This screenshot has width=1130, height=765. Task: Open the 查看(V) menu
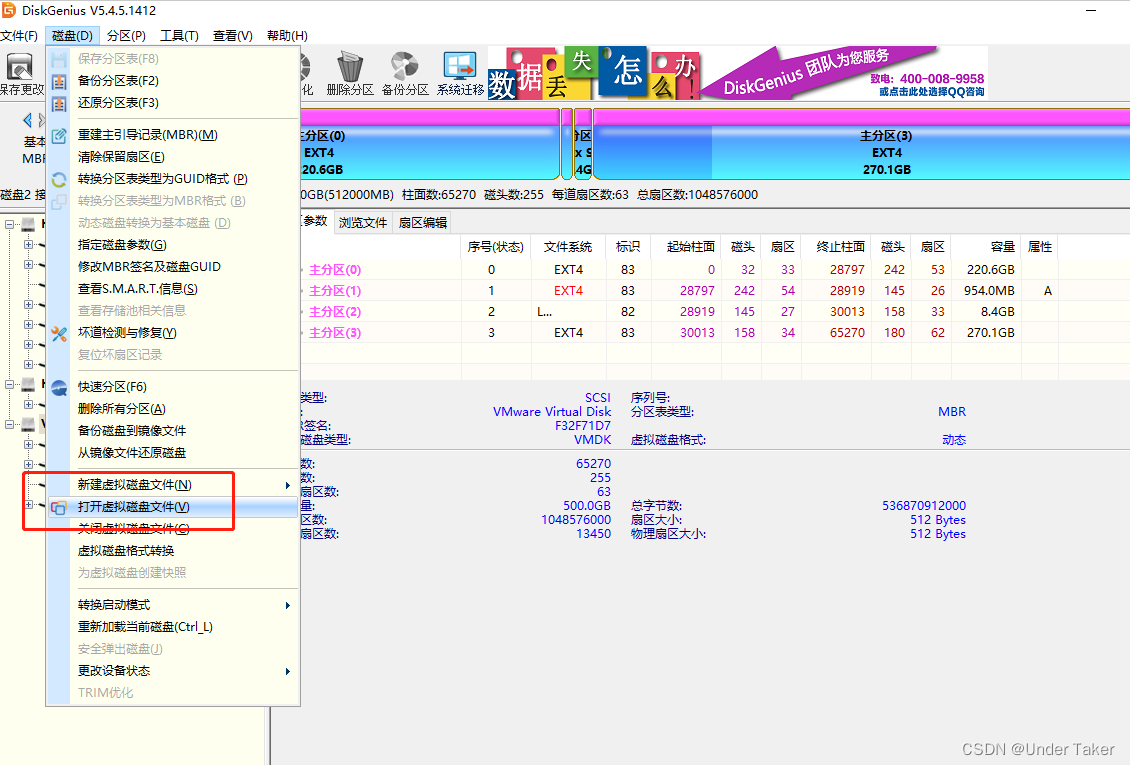click(x=233, y=35)
